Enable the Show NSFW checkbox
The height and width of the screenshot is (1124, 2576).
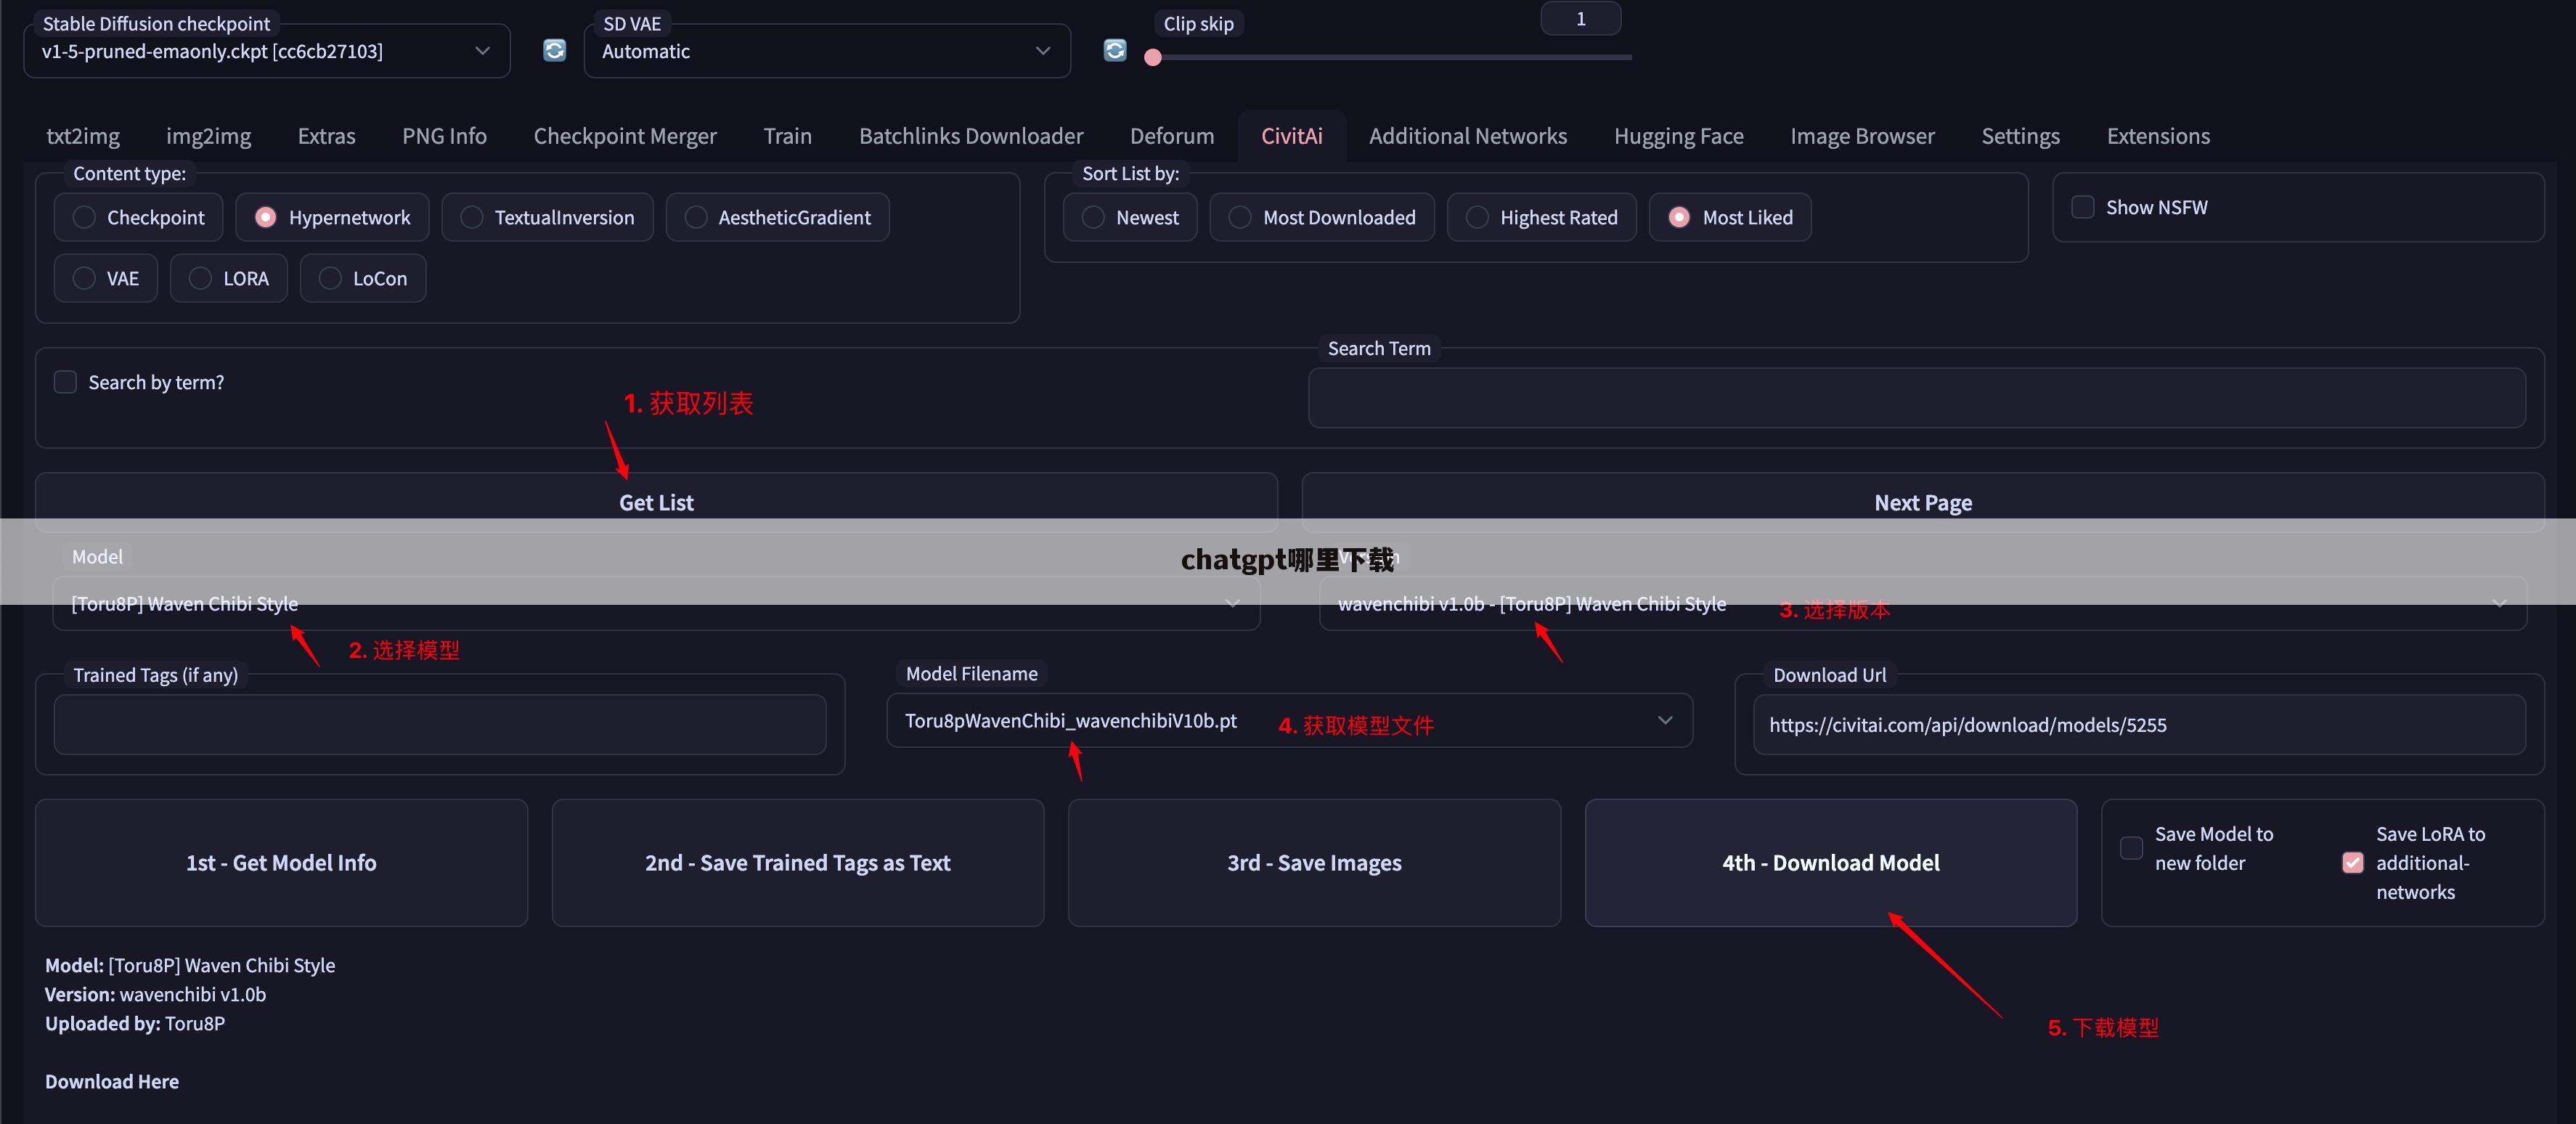coord(2082,207)
